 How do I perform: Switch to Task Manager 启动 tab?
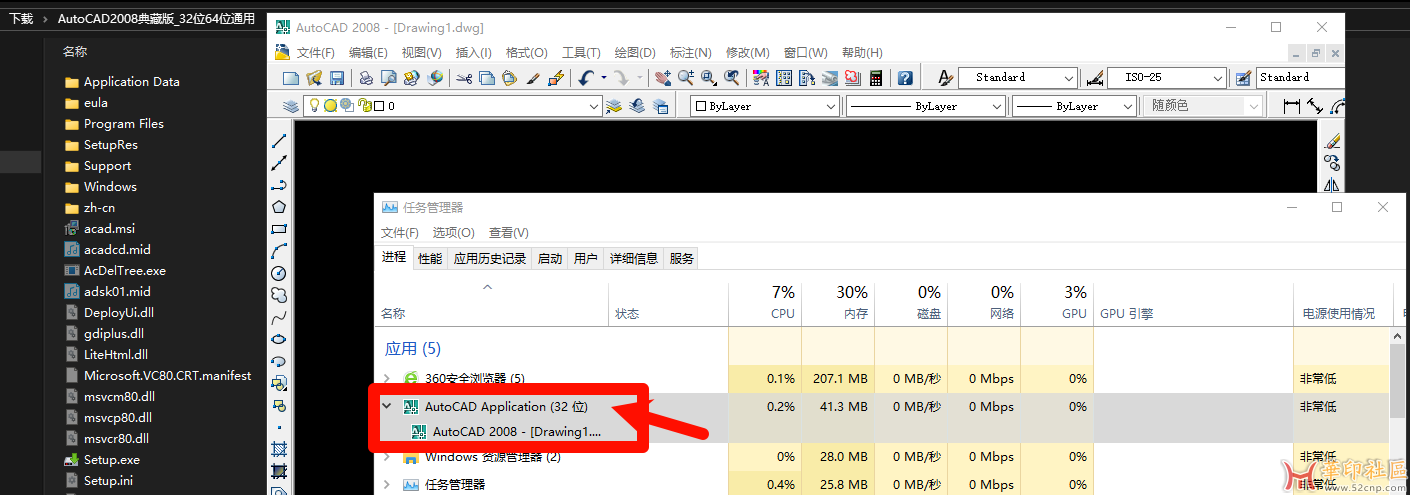tap(550, 258)
